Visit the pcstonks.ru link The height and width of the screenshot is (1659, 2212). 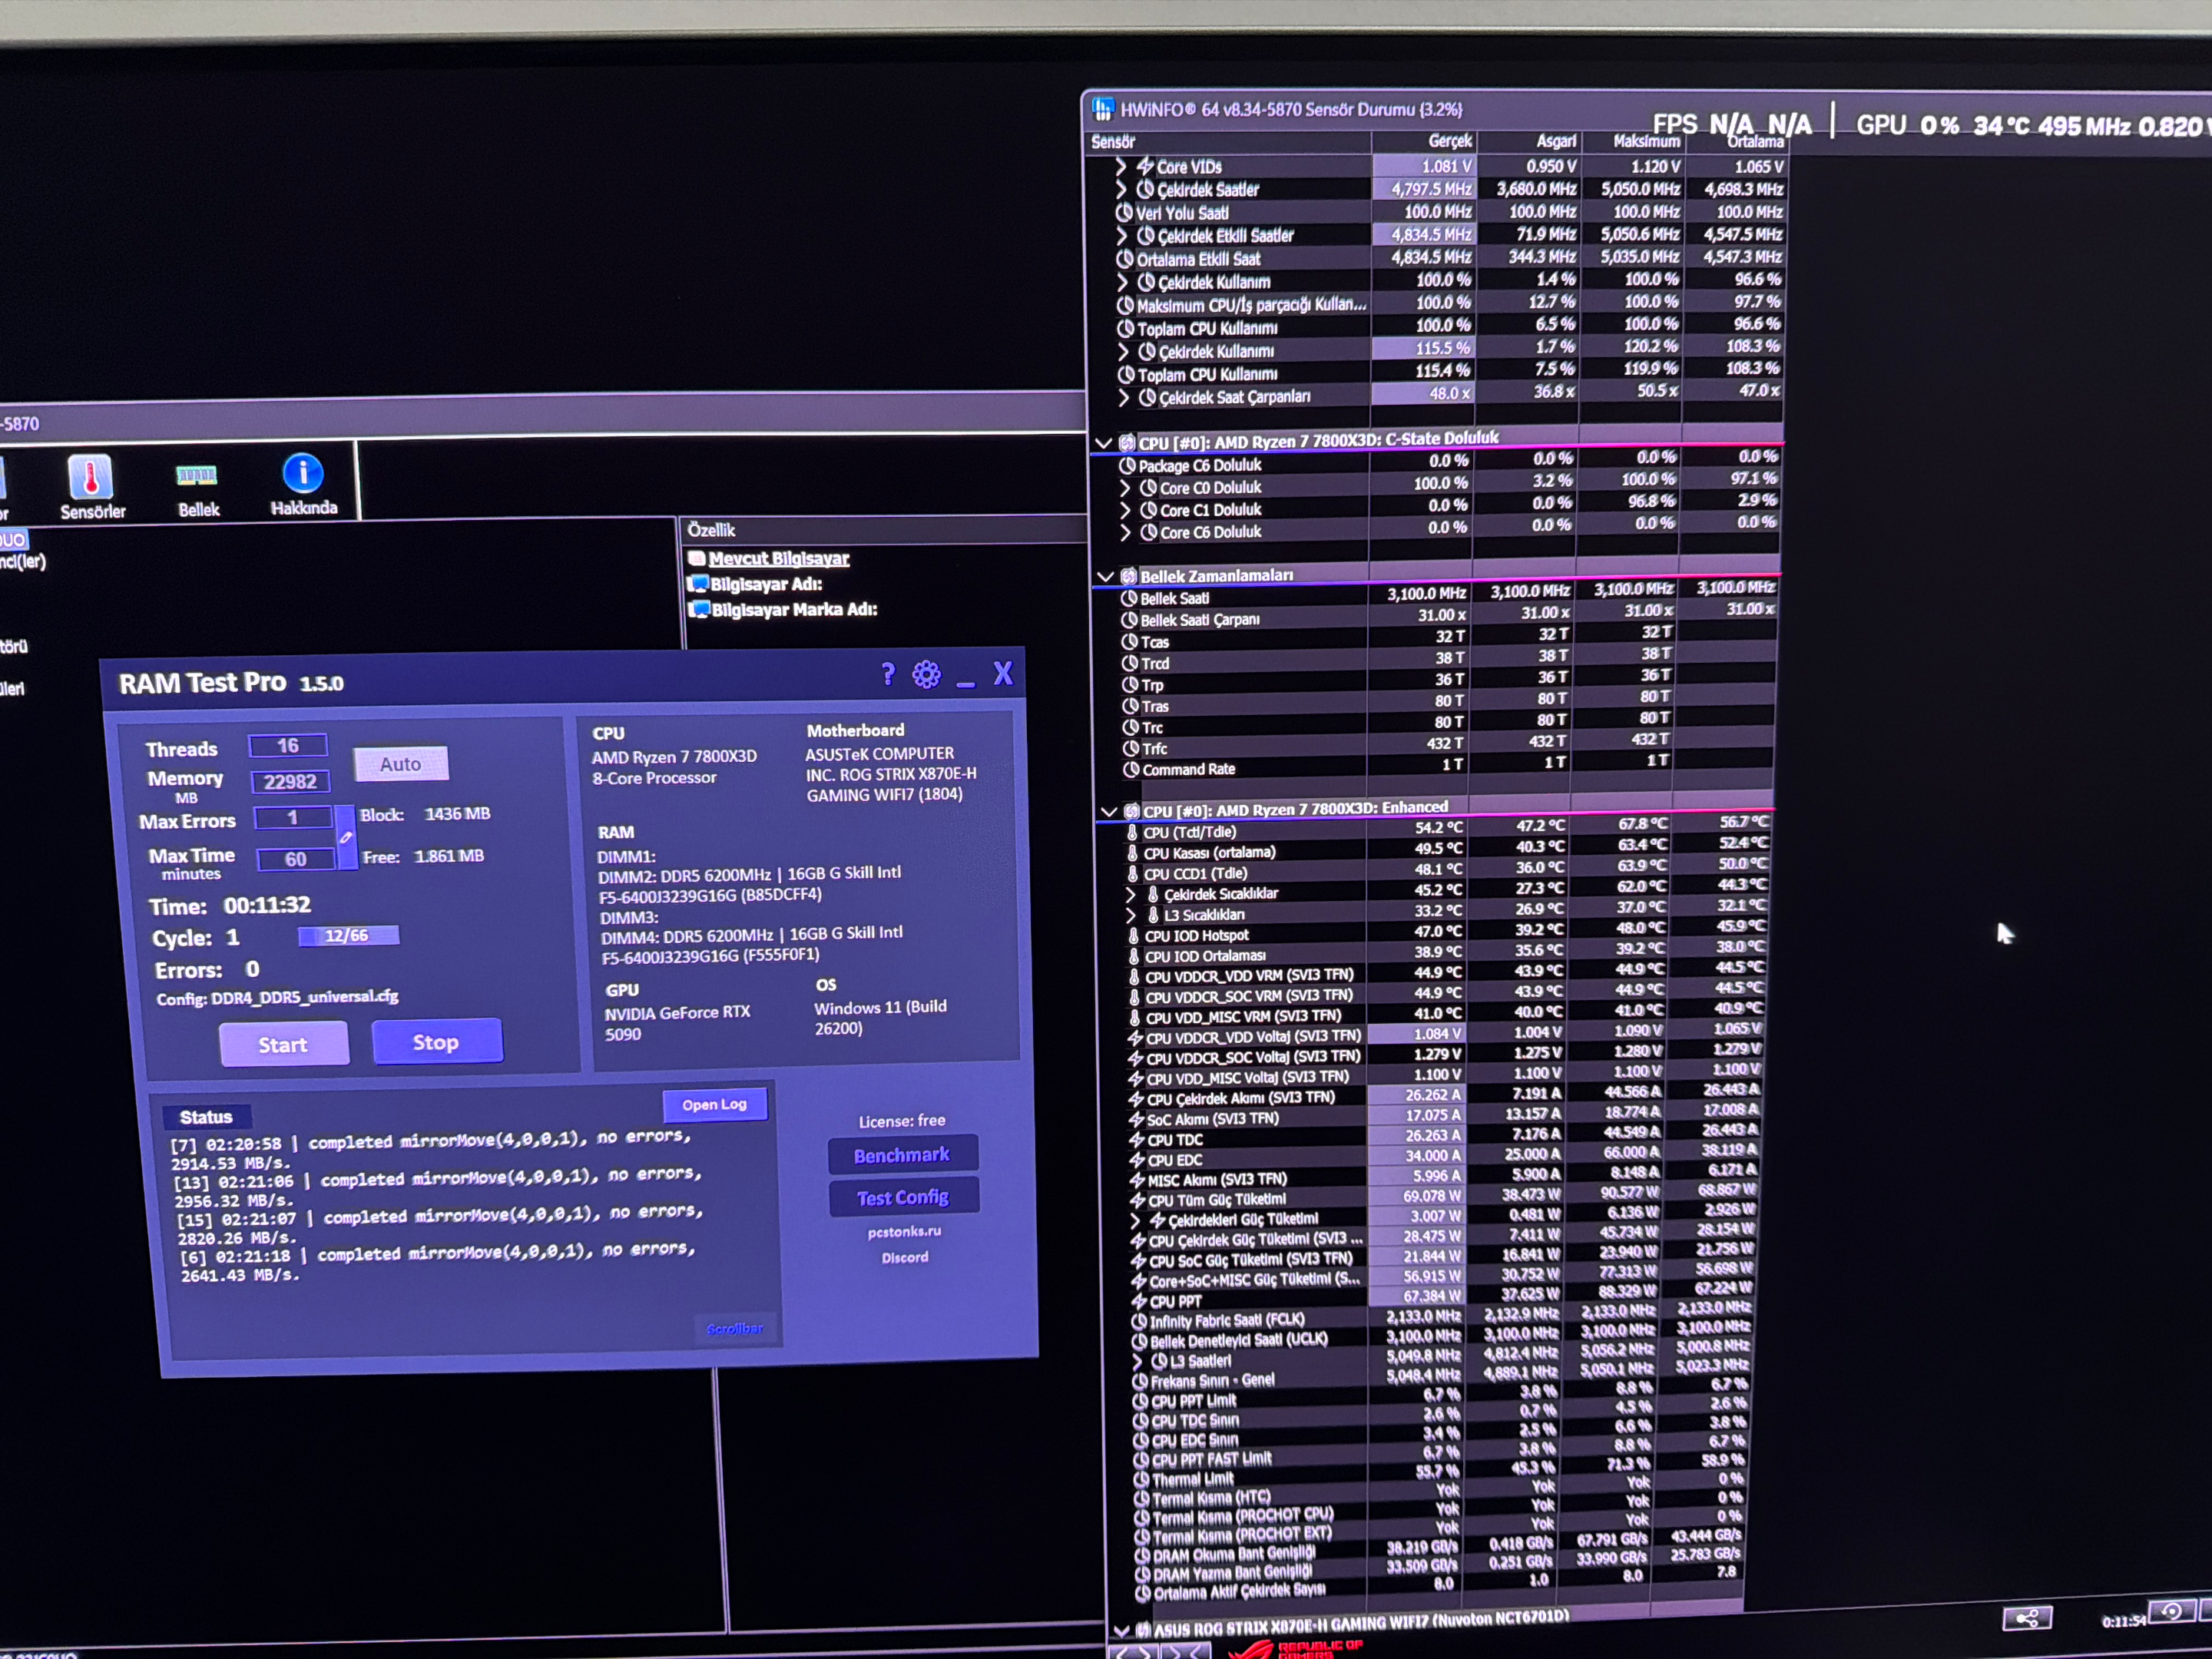coord(904,1232)
